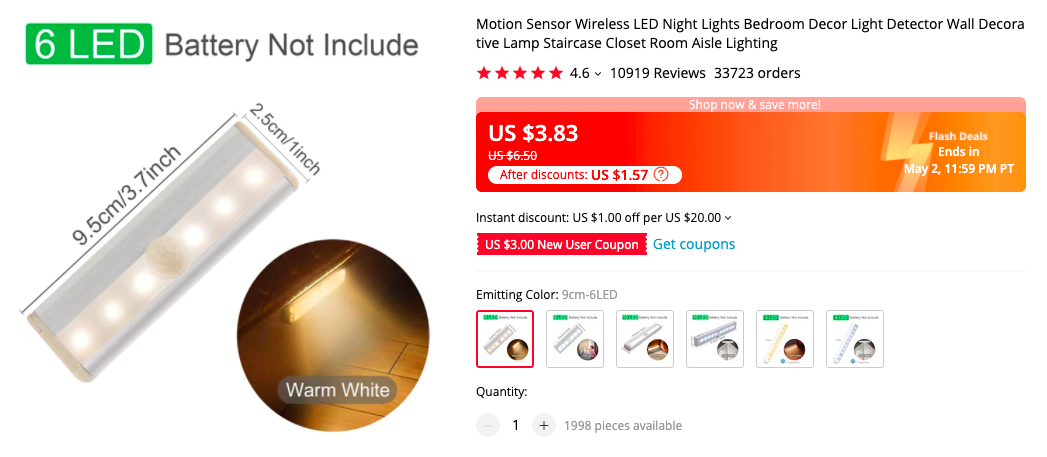1047x457 pixels.
Task: Choose the third variant thumbnail, 10 LED warm
Action: click(x=645, y=339)
